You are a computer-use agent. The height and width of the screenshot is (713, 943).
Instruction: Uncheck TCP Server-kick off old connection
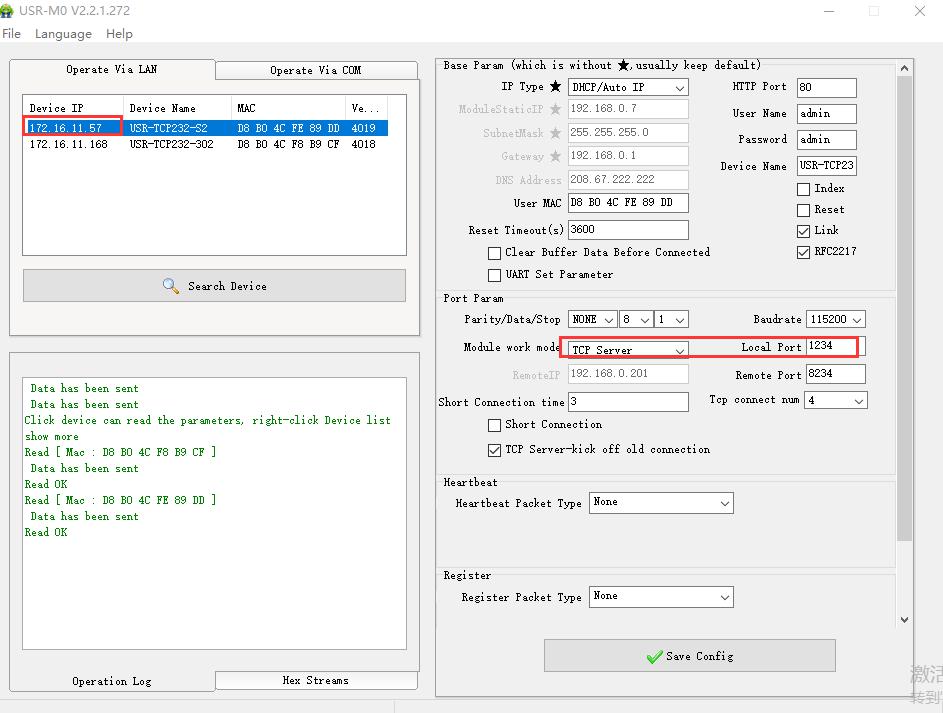click(x=494, y=450)
